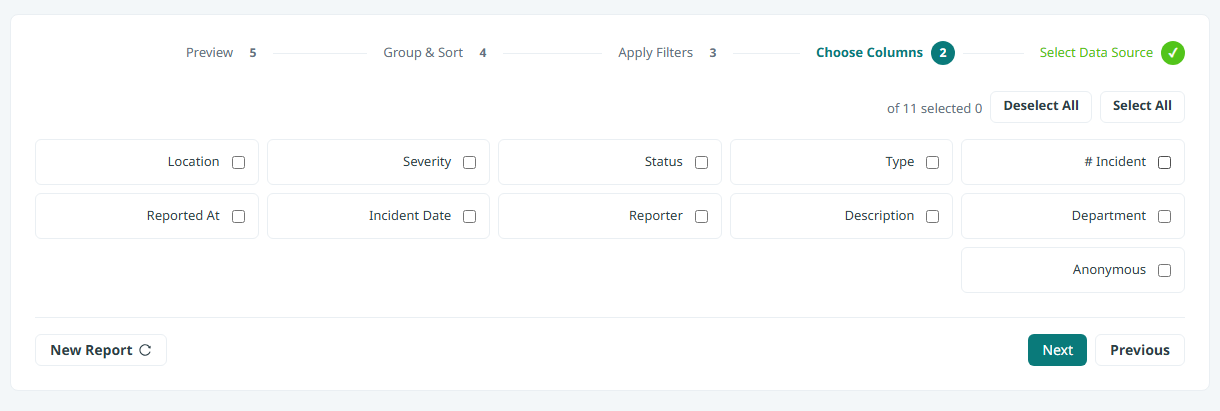Click the Anonymous column label

[x=1110, y=270]
